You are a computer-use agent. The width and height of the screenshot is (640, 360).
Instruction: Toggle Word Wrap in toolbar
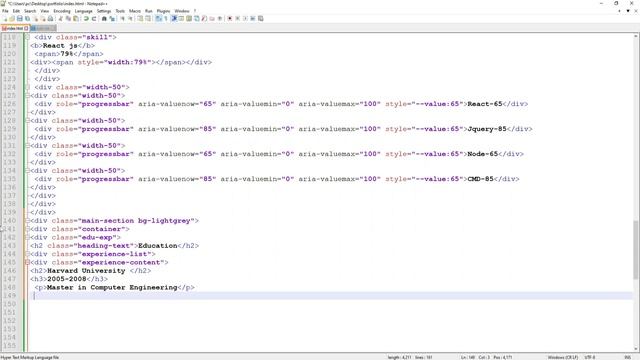(x=158, y=18)
